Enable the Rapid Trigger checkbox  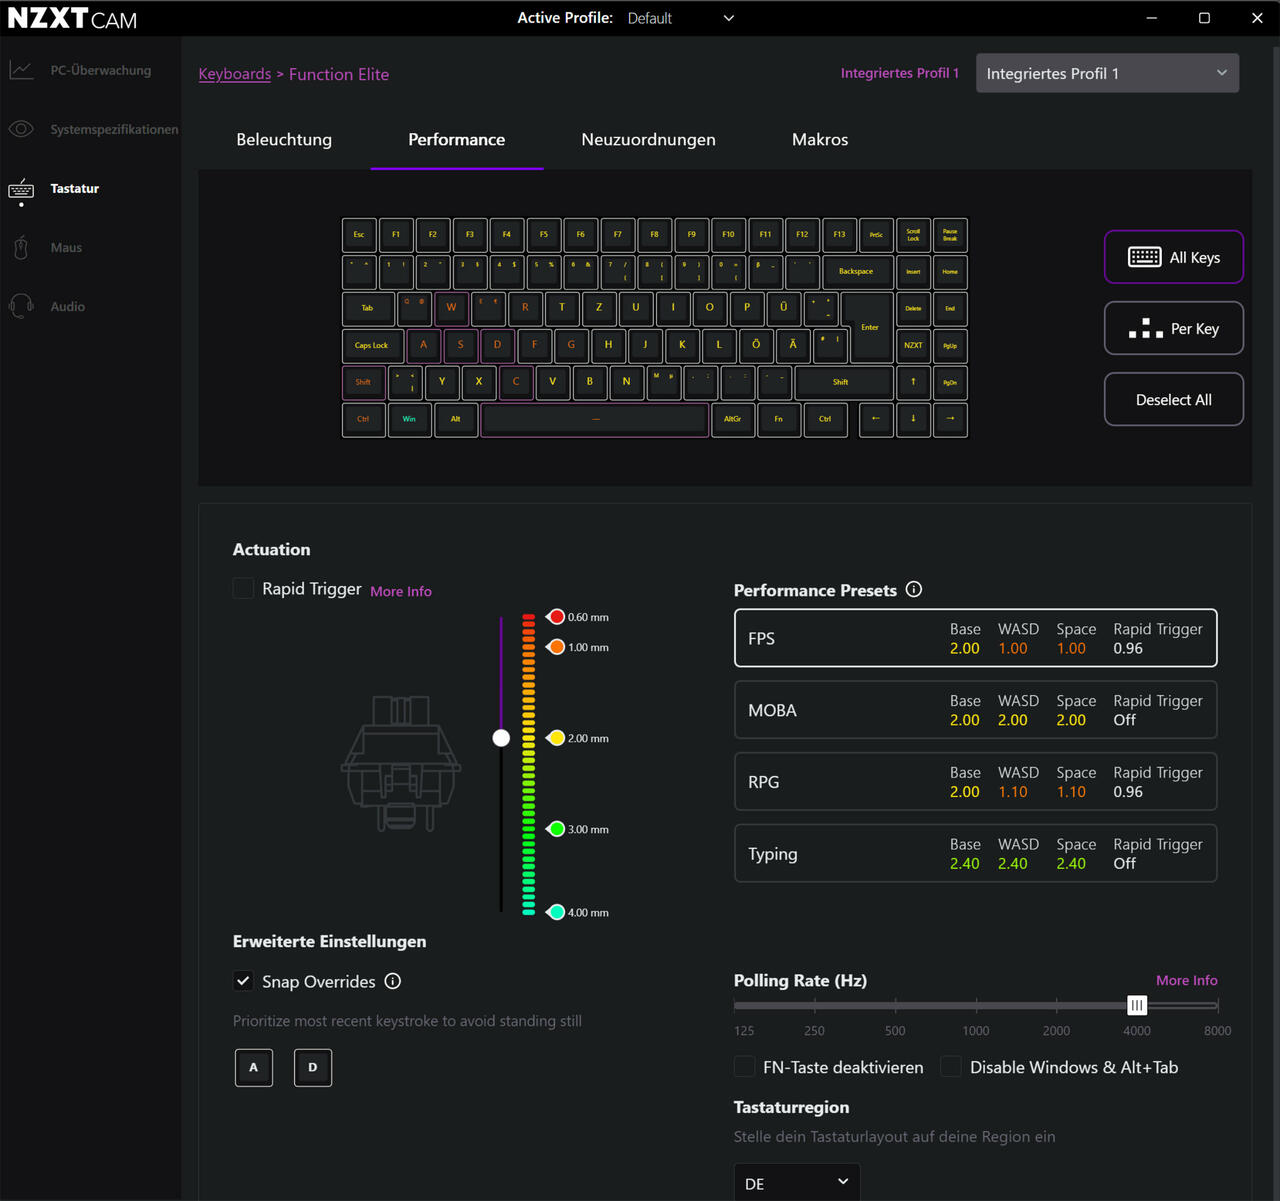[x=243, y=589]
